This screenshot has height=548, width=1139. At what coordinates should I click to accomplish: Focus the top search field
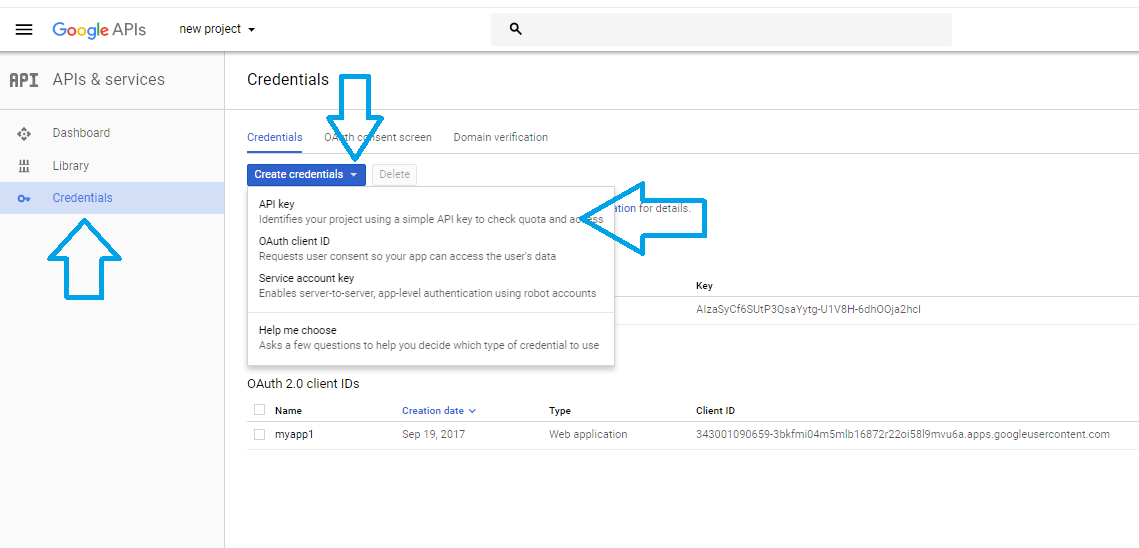(721, 29)
